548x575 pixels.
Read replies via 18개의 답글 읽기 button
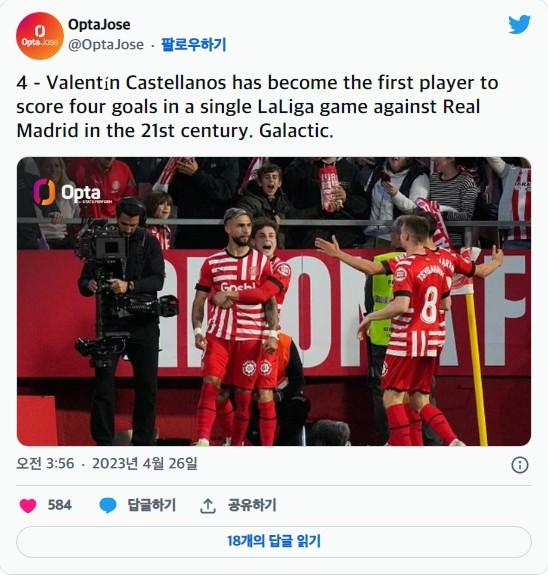274,541
